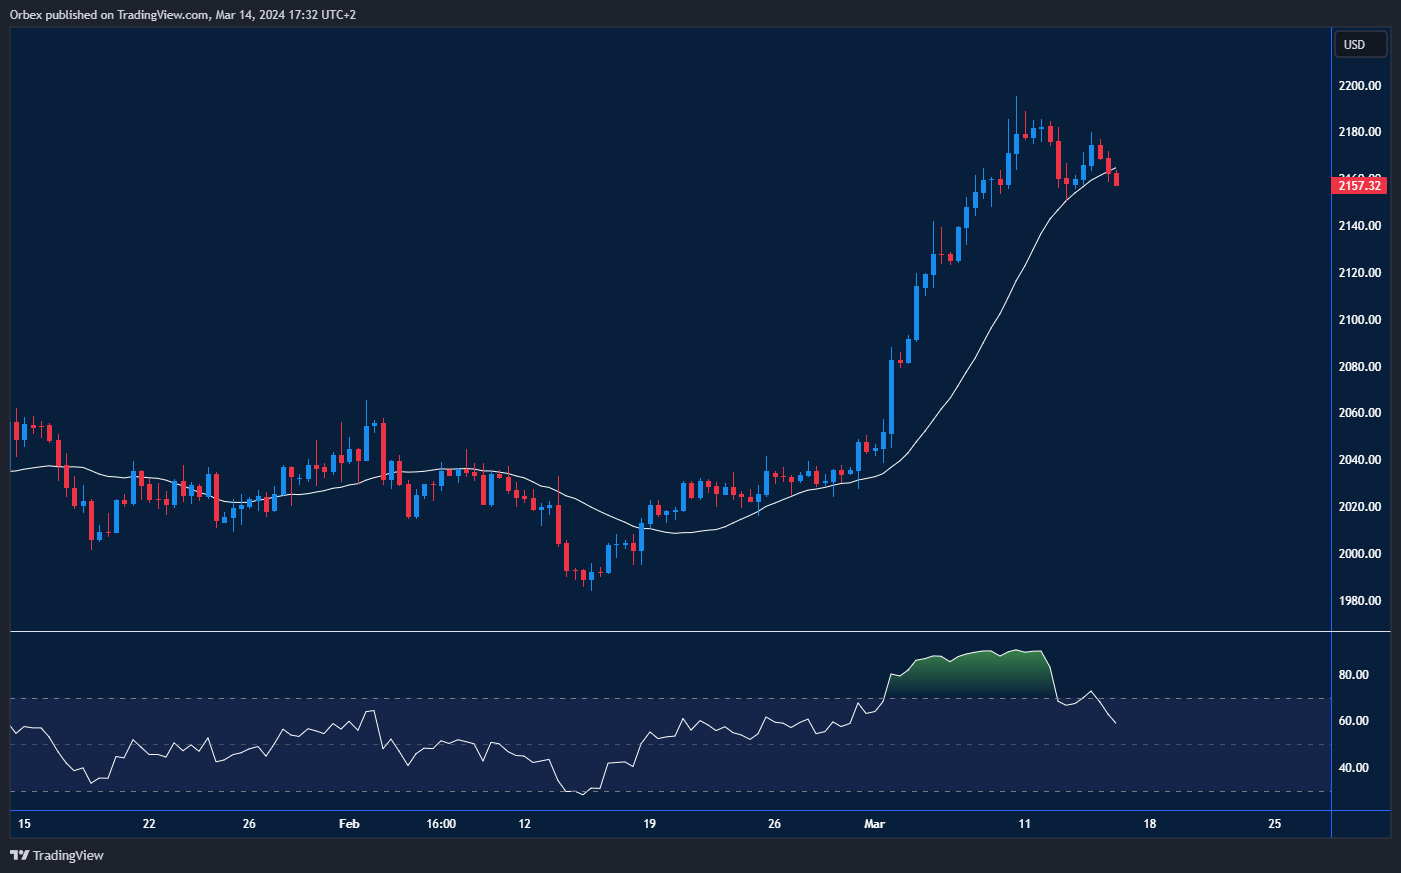Select the 1980.00 price axis label
Image resolution: width=1401 pixels, height=873 pixels.
coord(1359,601)
